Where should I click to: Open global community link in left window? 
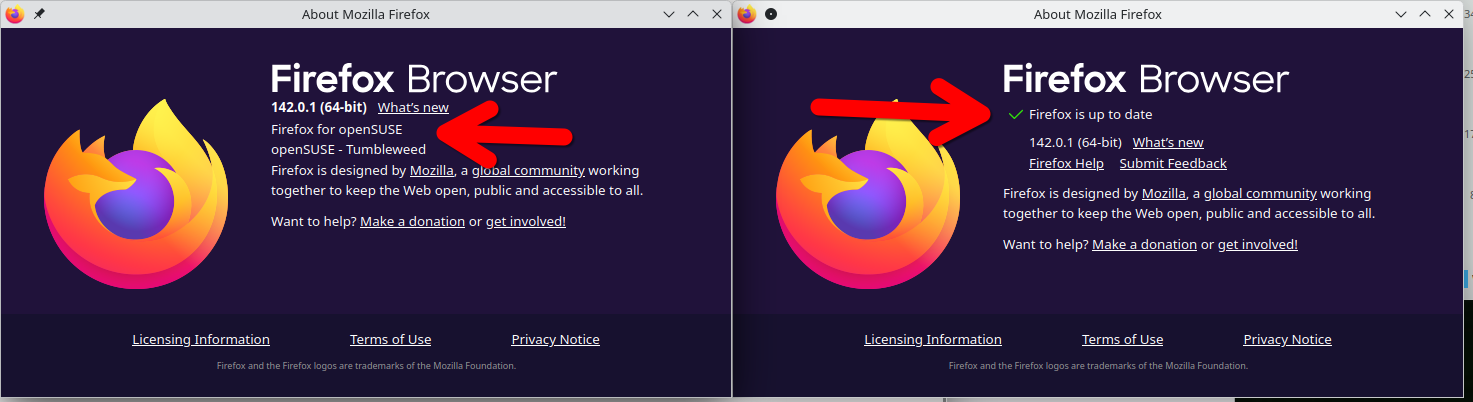[528, 170]
